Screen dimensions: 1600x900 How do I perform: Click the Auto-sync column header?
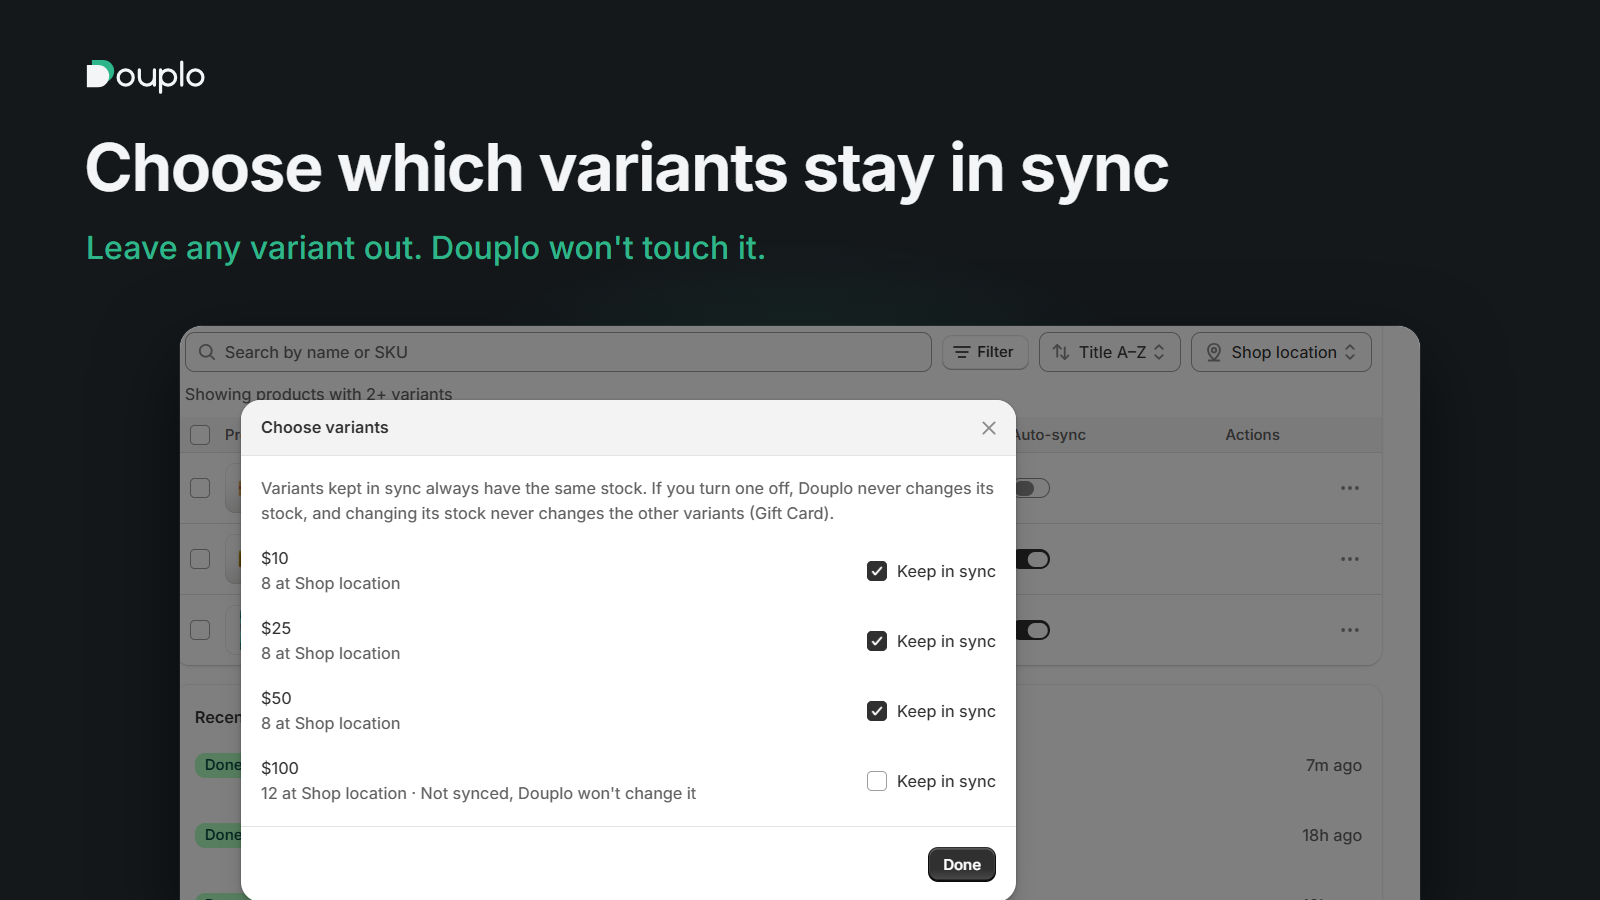(x=1051, y=435)
